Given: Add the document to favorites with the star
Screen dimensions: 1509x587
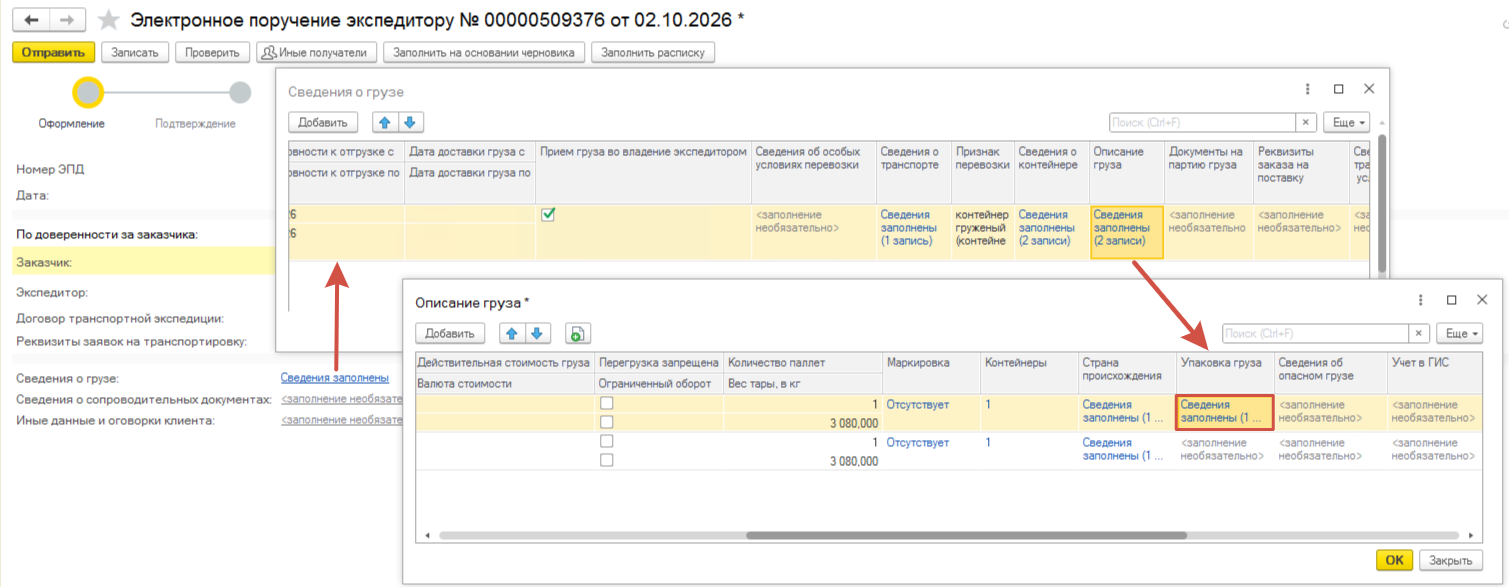Looking at the screenshot, I should (111, 20).
